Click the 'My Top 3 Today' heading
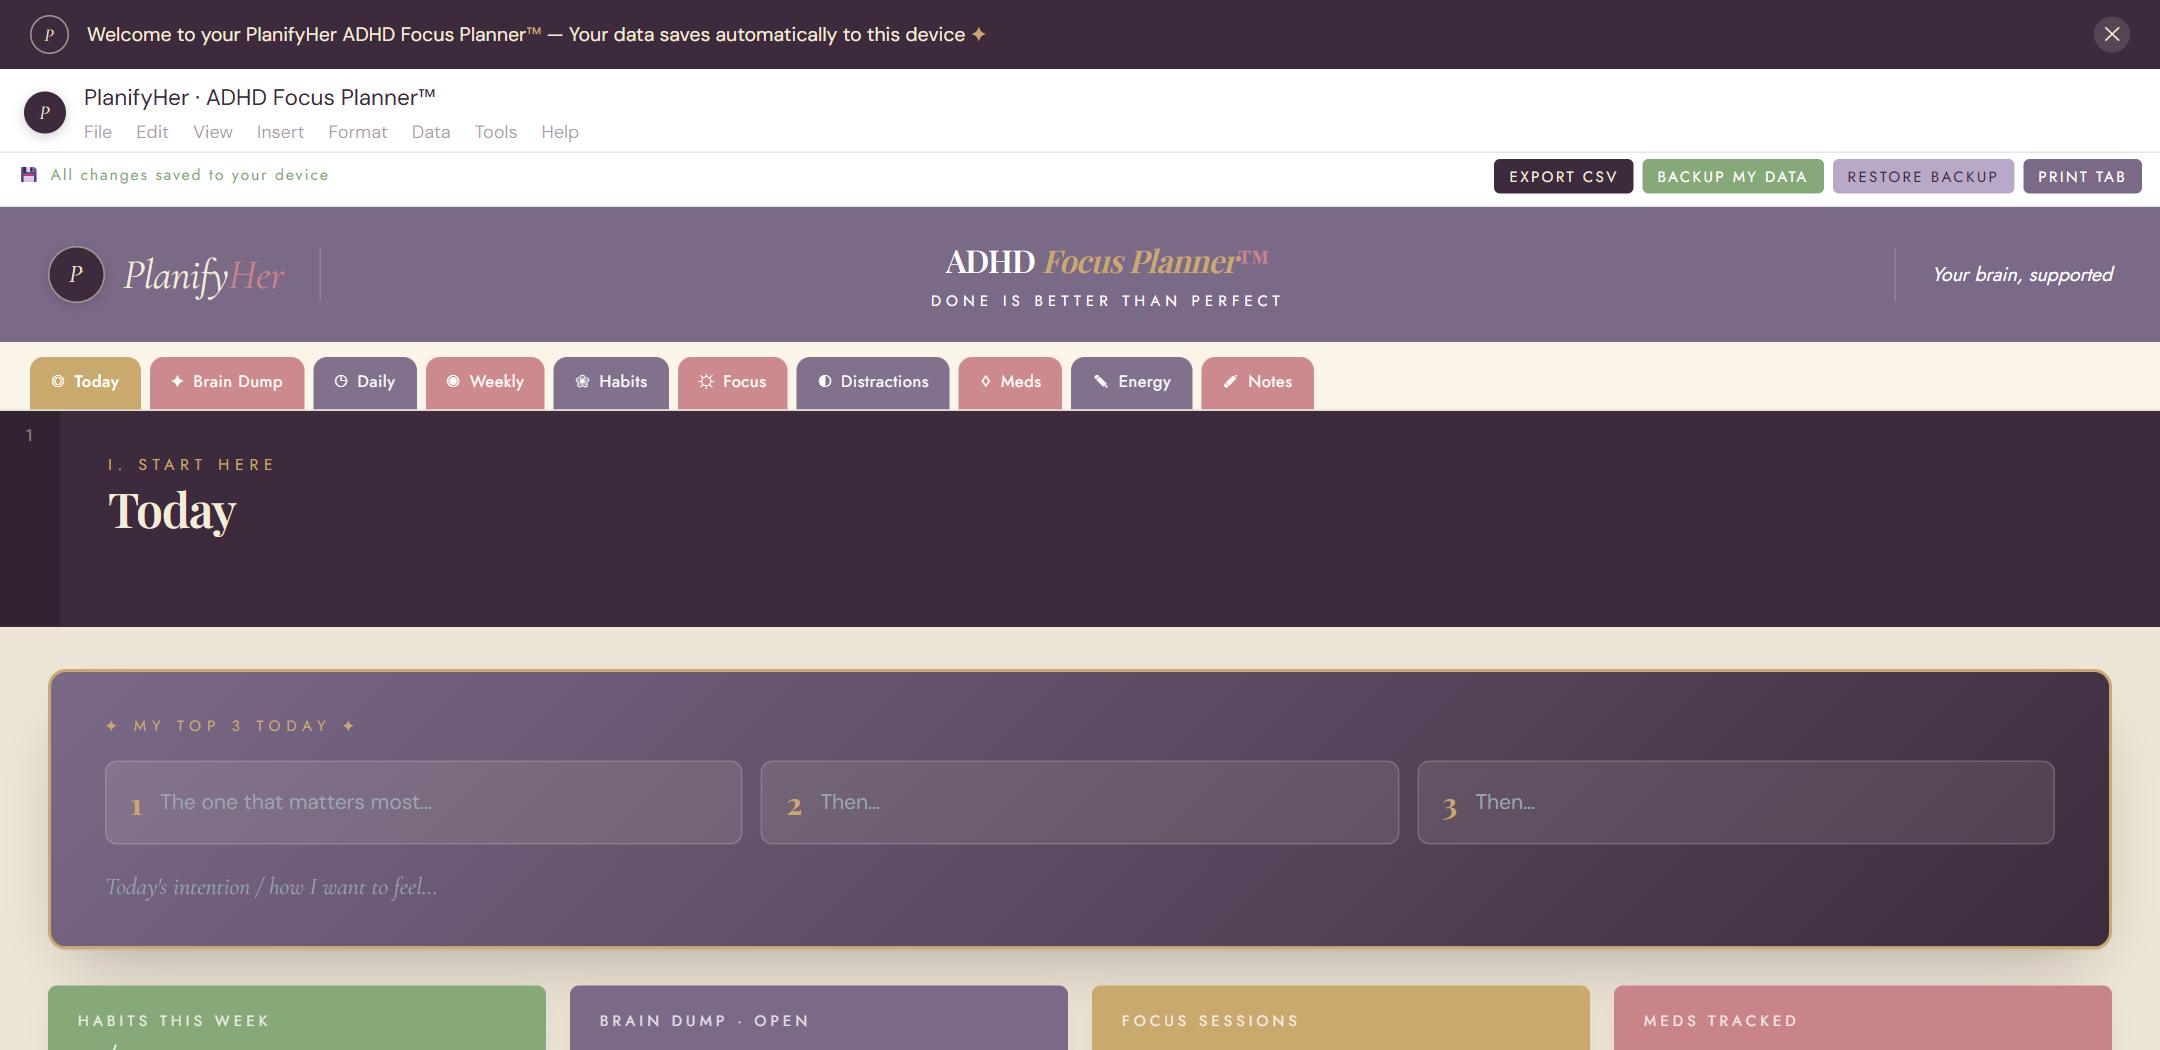The image size is (2160, 1050). pos(231,726)
